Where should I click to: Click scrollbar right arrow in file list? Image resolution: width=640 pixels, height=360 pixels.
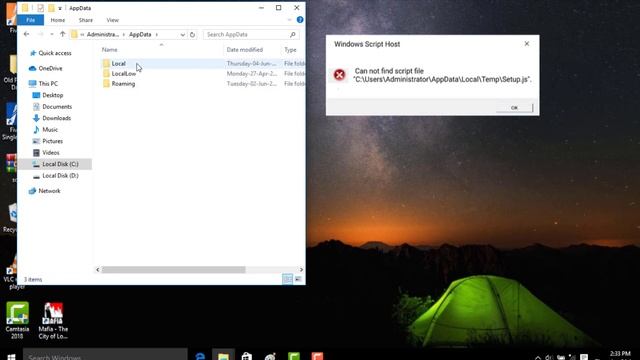coord(301,269)
